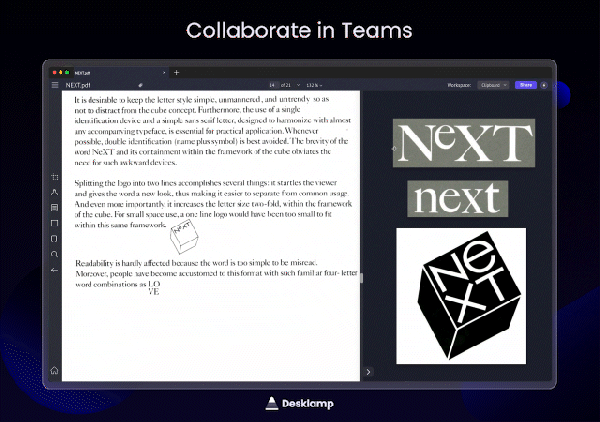
Task: Click the NEXT.pdf document title
Action: pos(78,85)
